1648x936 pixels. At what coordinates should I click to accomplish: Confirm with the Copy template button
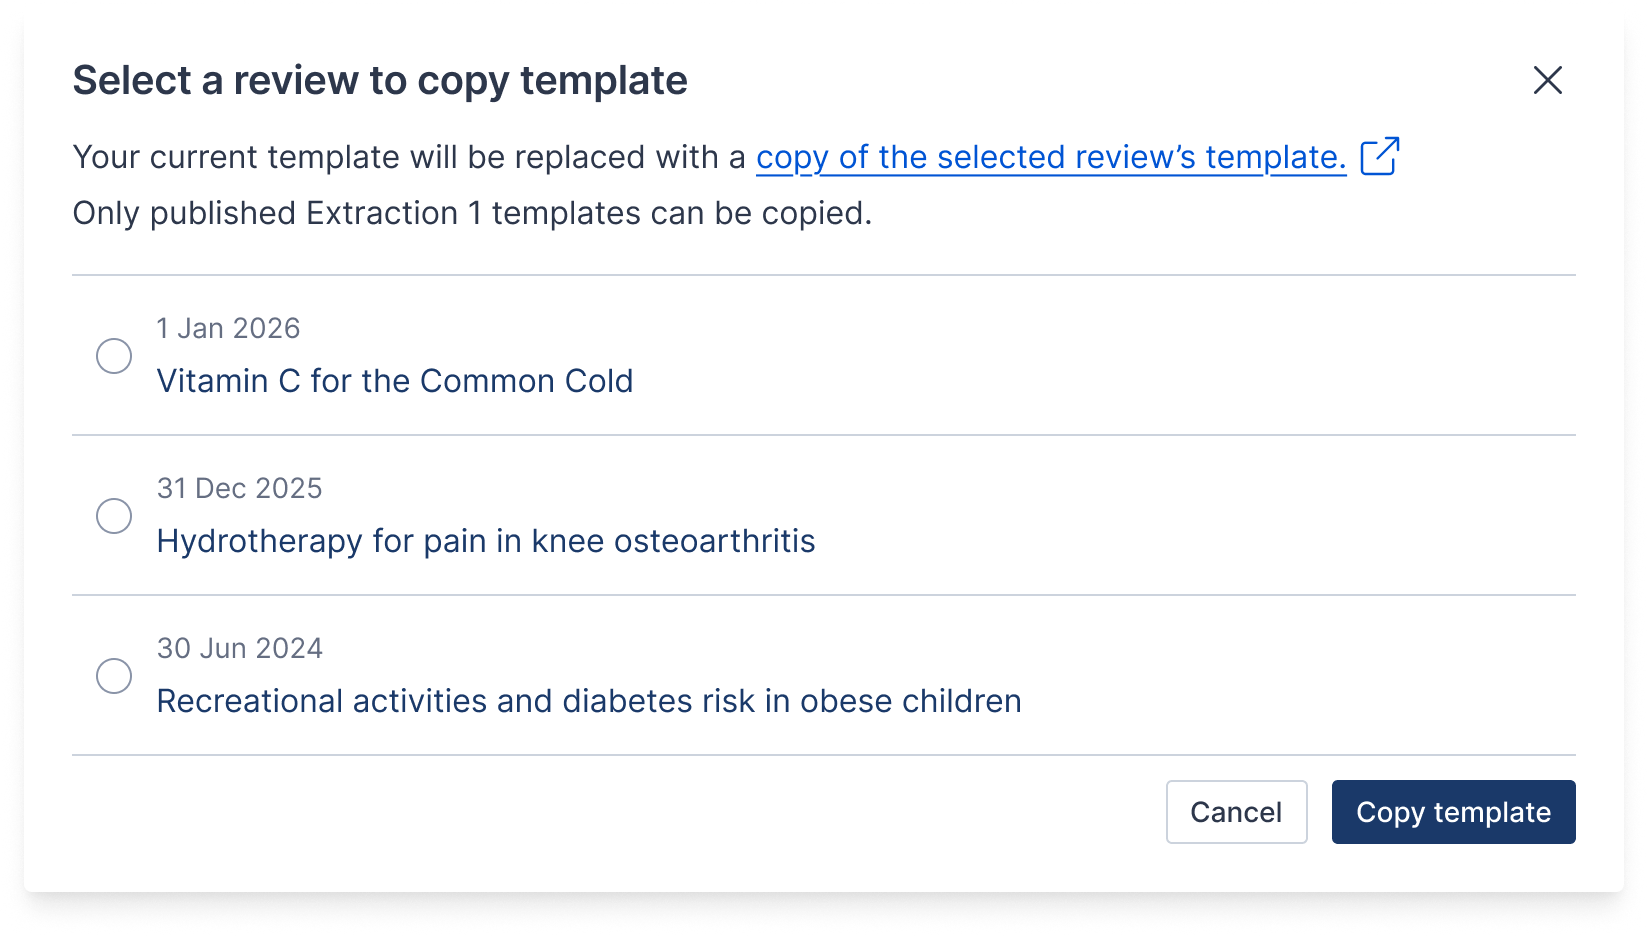click(x=1453, y=812)
